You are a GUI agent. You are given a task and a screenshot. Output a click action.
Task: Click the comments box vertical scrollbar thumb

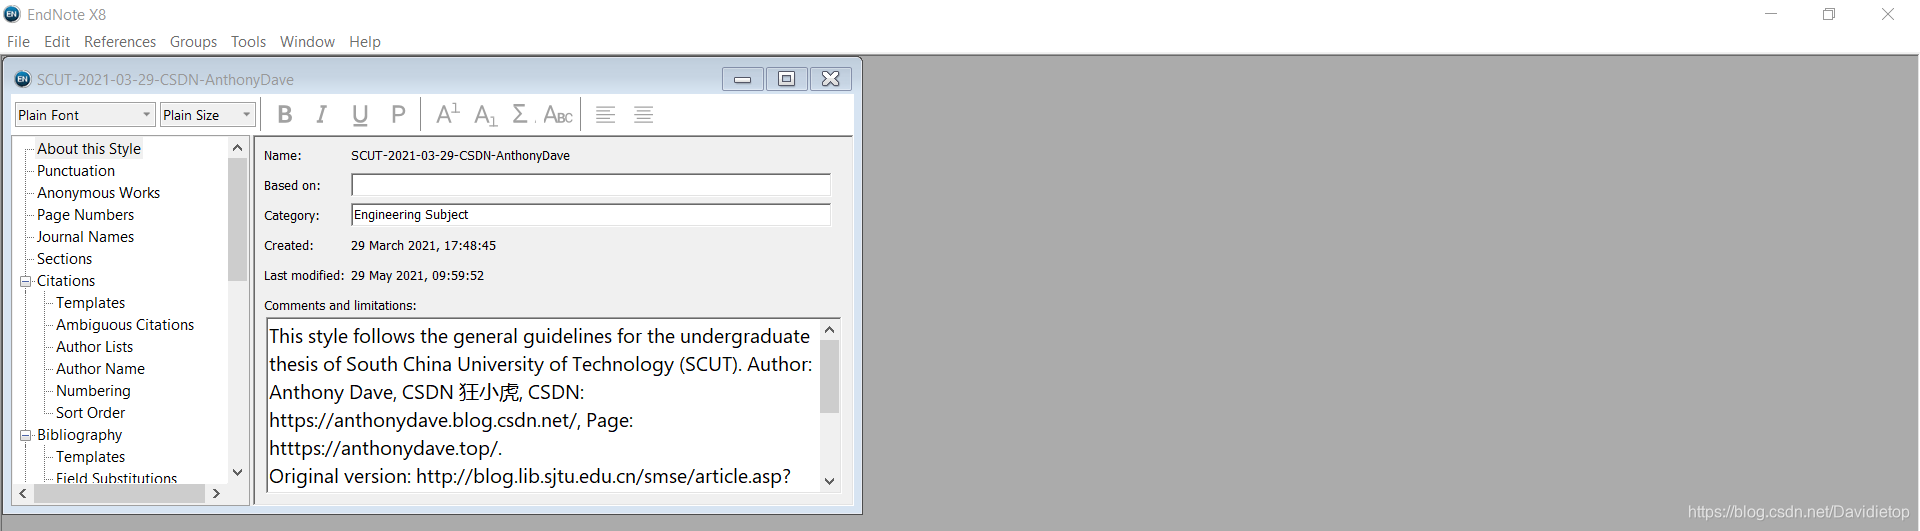pyautogui.click(x=829, y=376)
